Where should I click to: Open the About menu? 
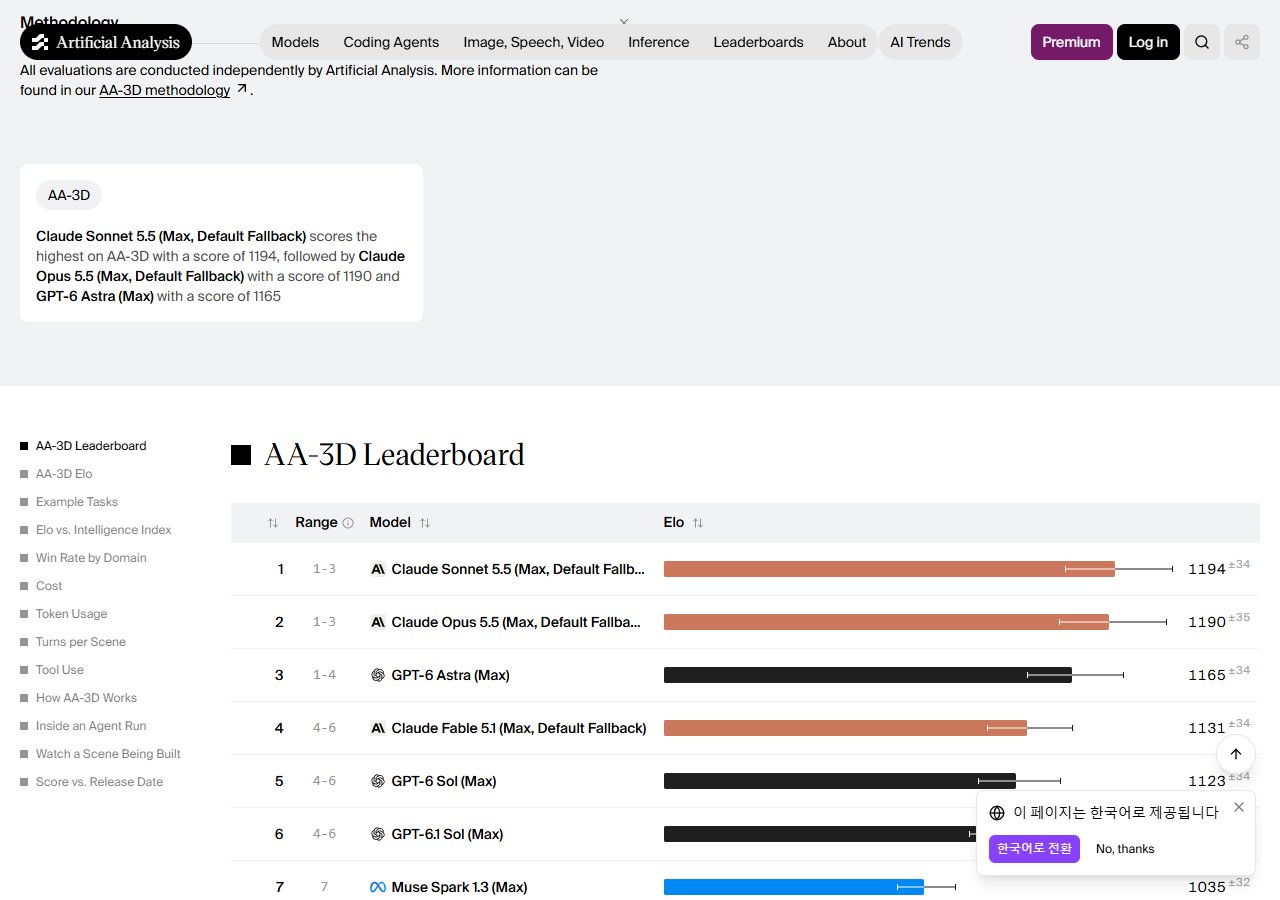847,42
